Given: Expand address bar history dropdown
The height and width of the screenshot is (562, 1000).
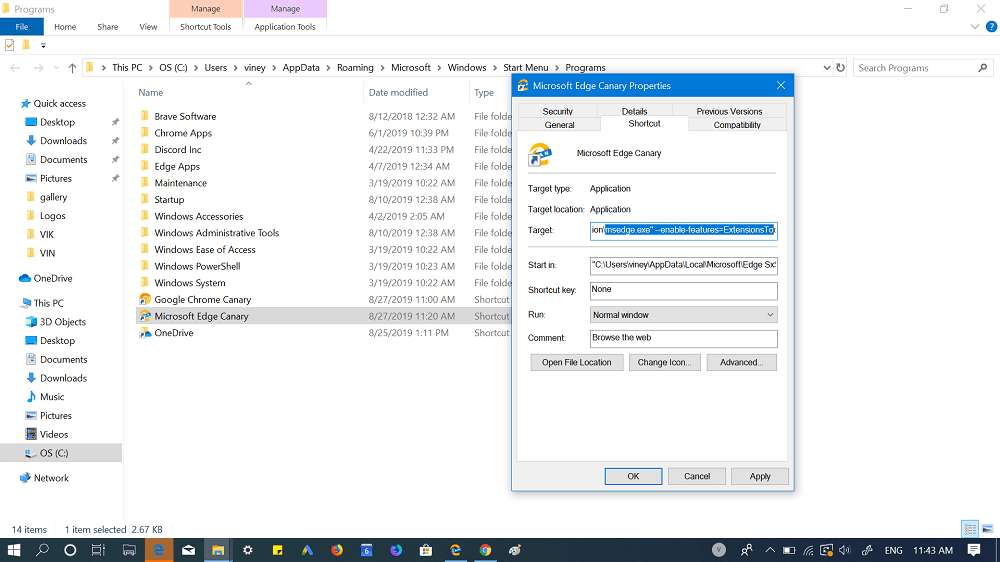Looking at the screenshot, I should tap(827, 68).
